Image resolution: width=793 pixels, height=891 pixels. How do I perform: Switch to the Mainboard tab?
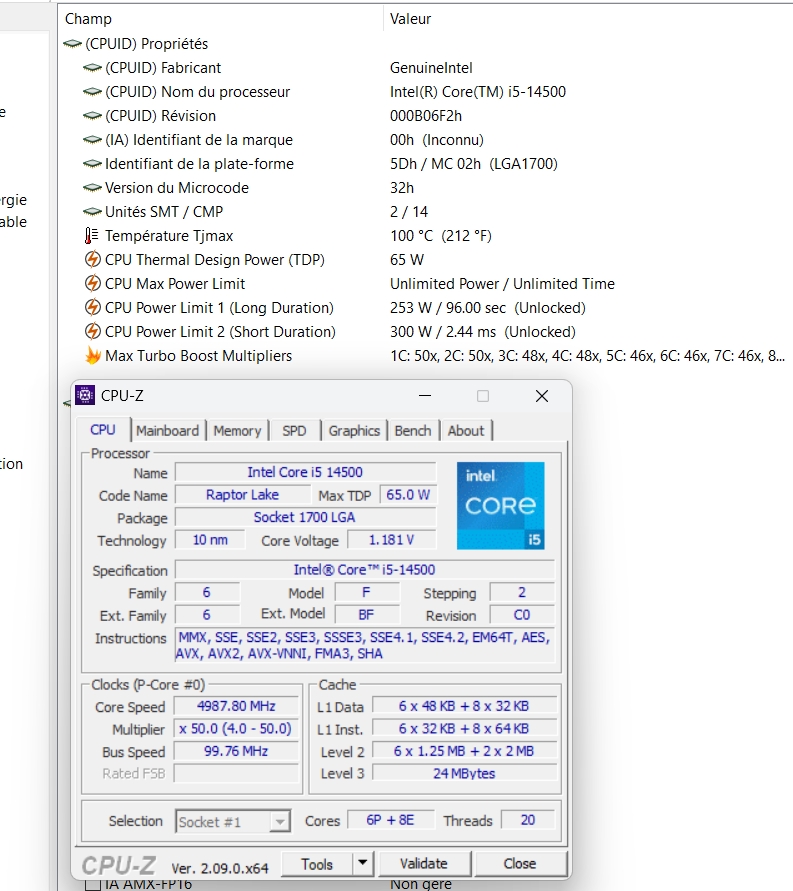pyautogui.click(x=168, y=431)
